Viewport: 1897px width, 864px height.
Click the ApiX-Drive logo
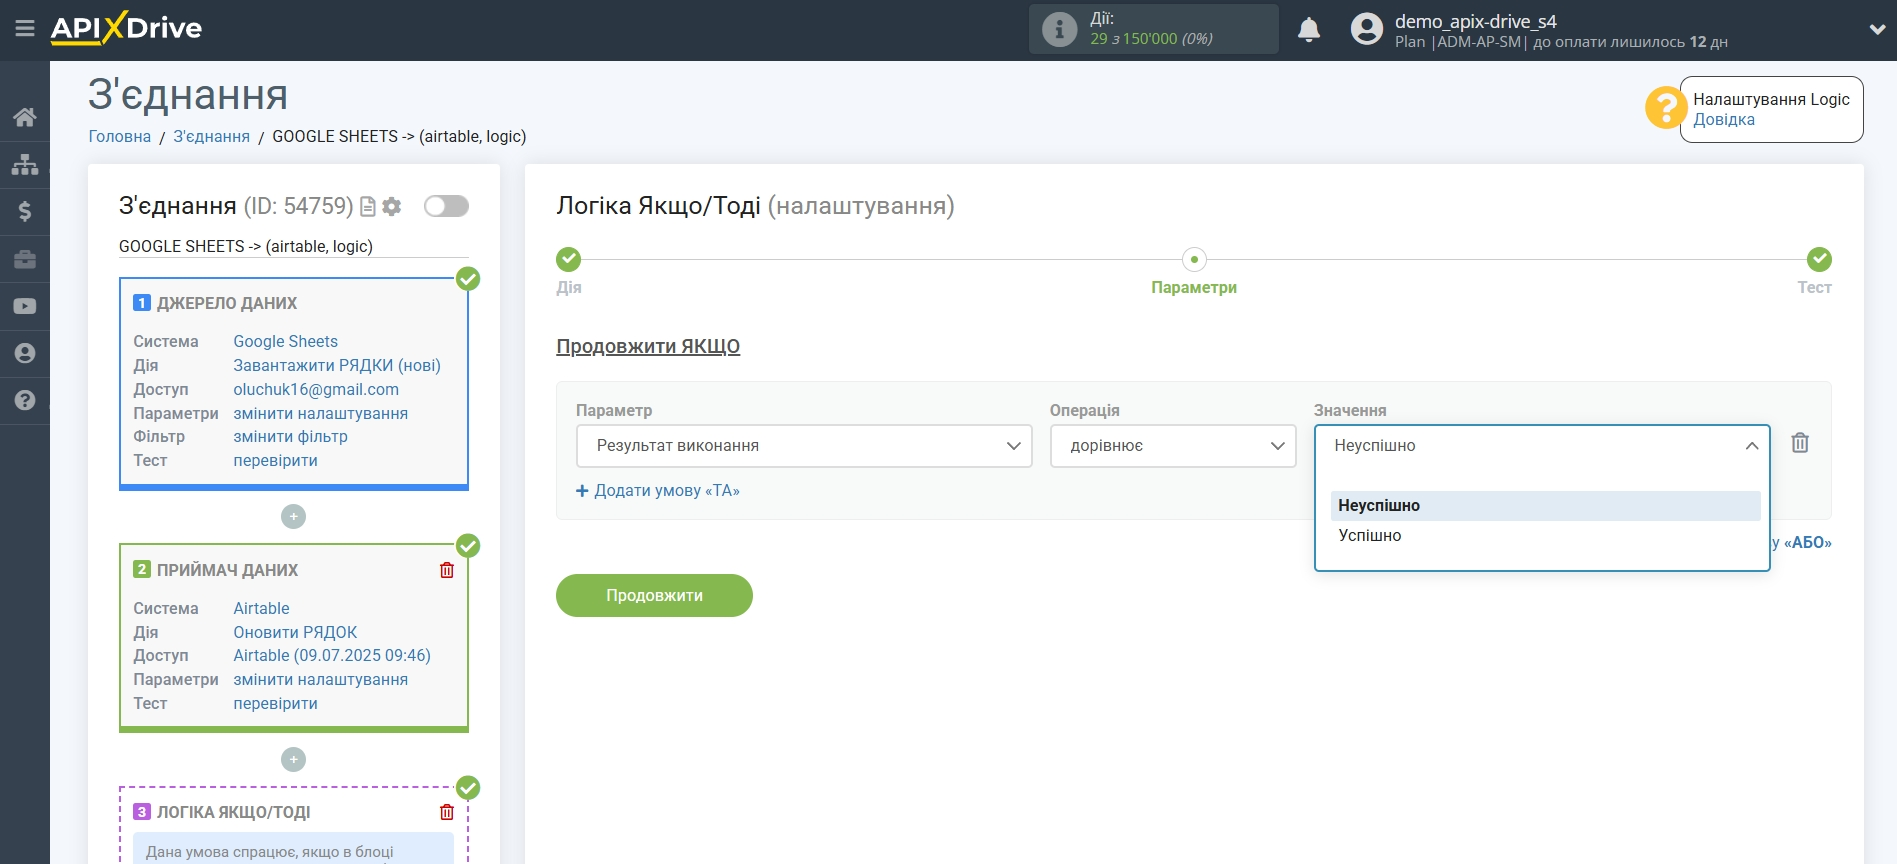(126, 28)
